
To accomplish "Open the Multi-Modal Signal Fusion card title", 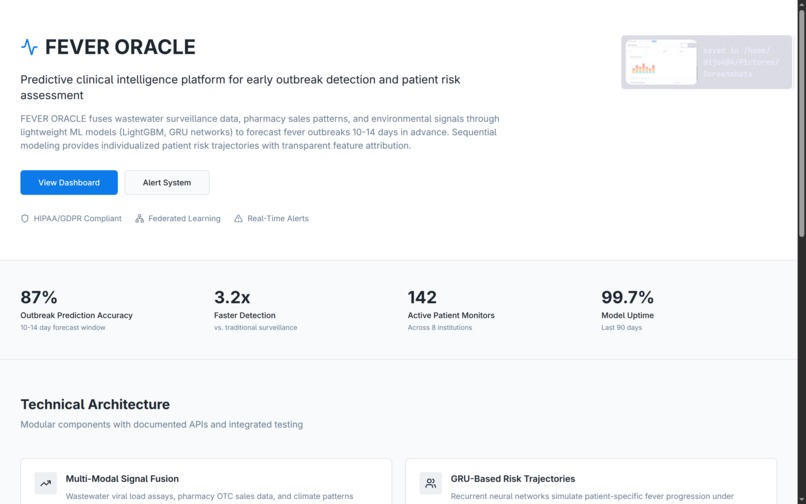I will [x=122, y=479].
